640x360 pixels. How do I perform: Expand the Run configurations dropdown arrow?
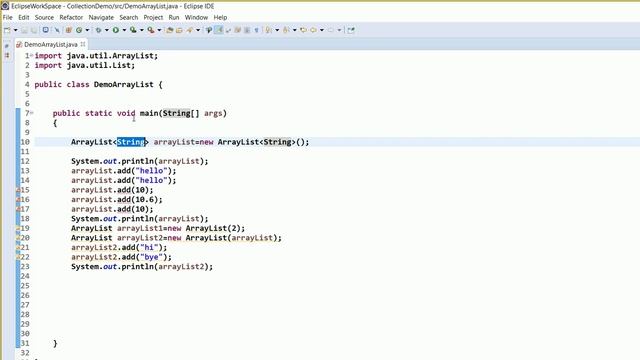click(x=124, y=30)
